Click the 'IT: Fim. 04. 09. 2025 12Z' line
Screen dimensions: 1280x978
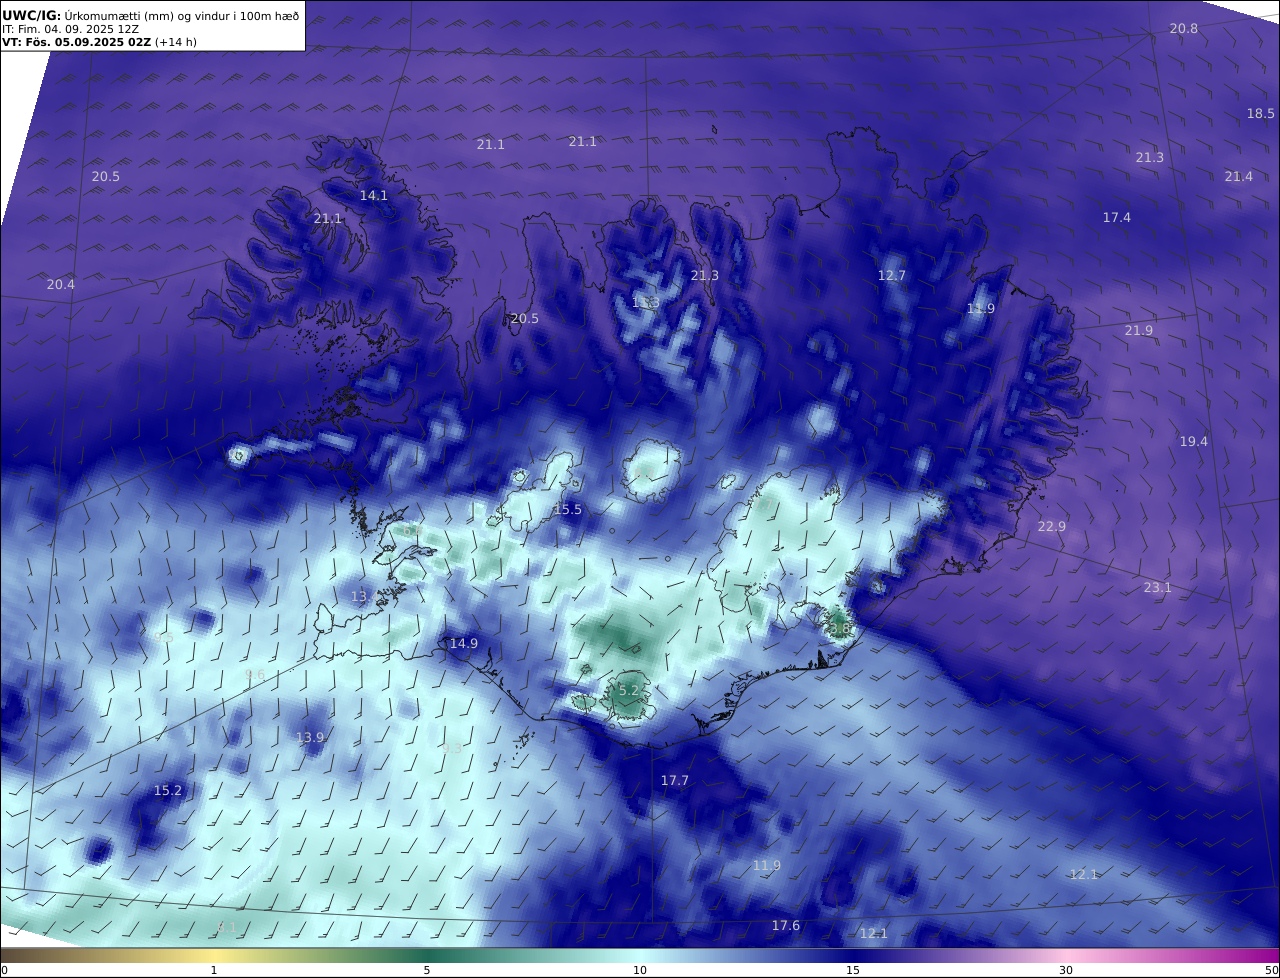70,30
